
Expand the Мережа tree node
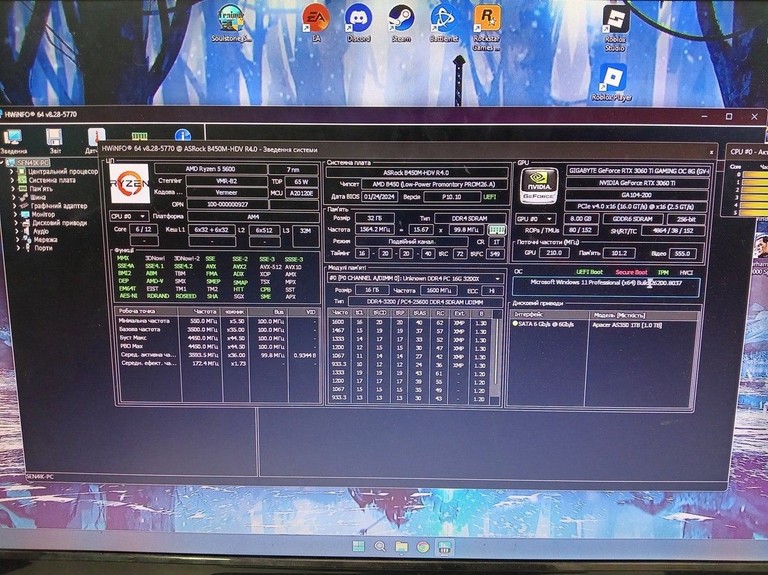19,240
